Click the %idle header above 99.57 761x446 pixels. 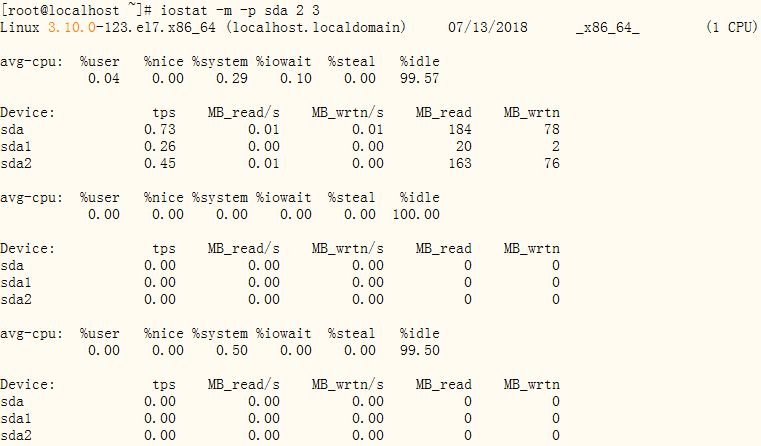420,62
